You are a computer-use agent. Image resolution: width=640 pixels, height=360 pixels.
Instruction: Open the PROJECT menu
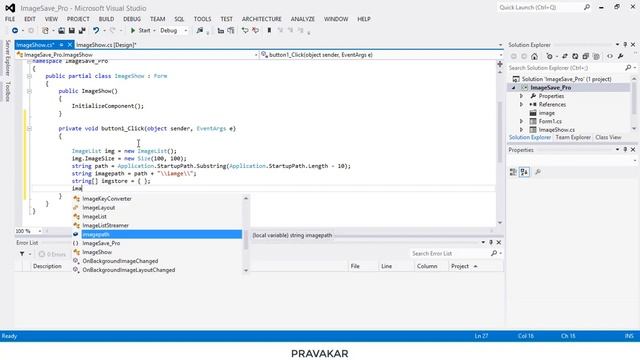78,19
